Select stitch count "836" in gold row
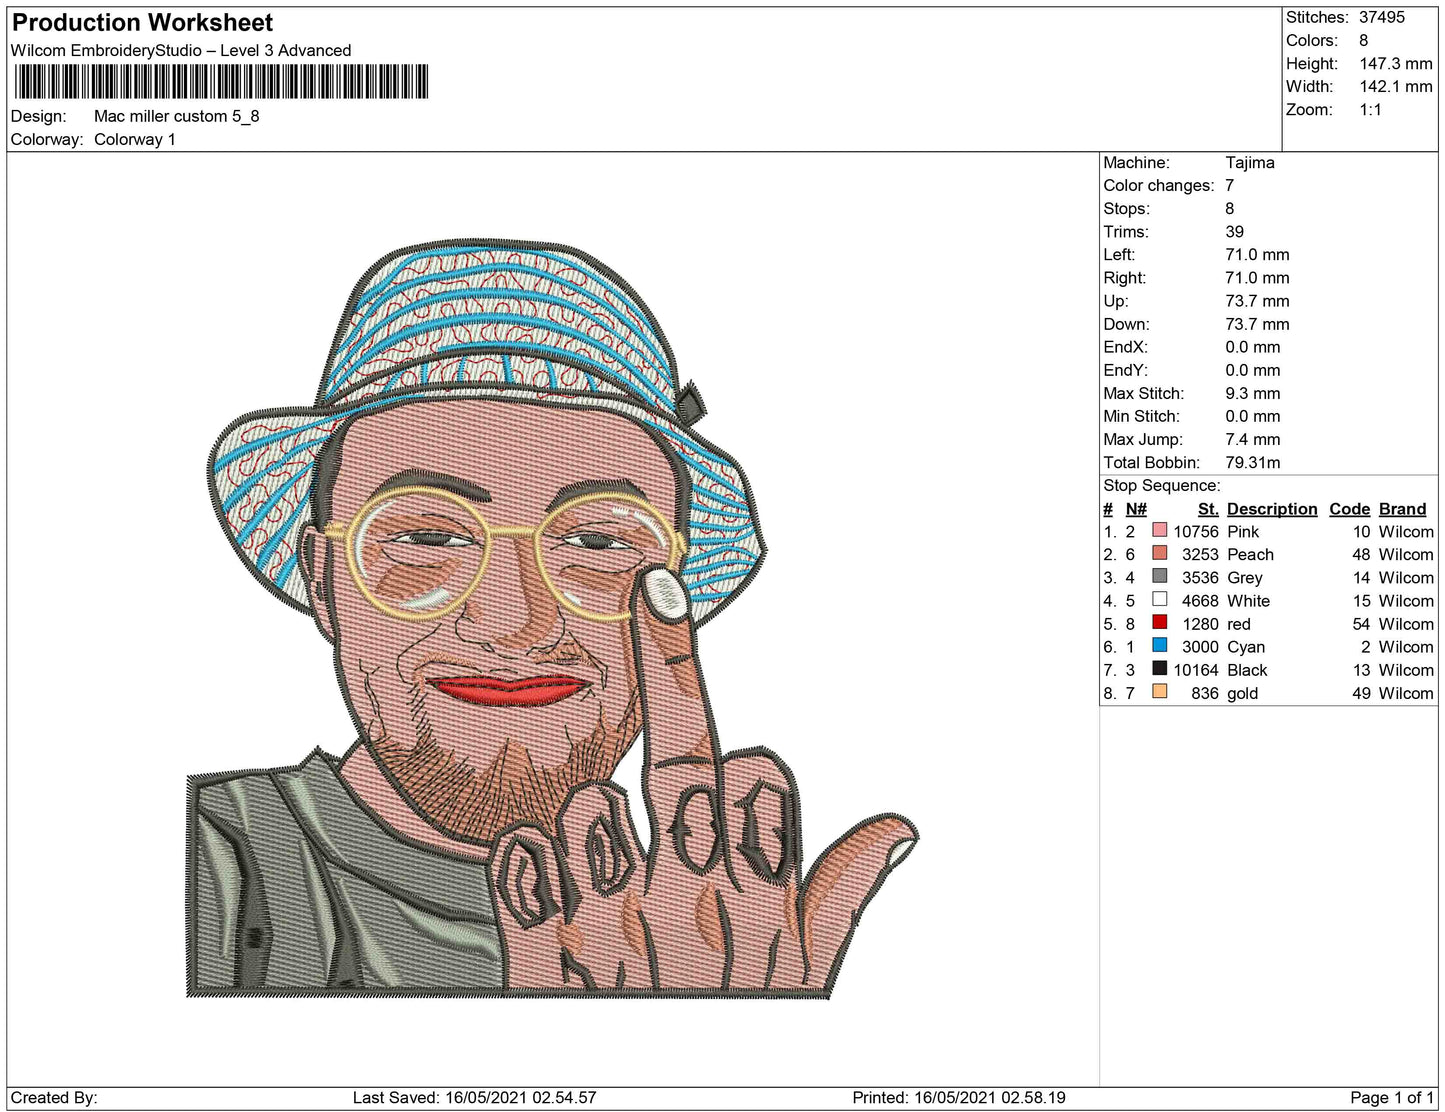 [x=1205, y=692]
